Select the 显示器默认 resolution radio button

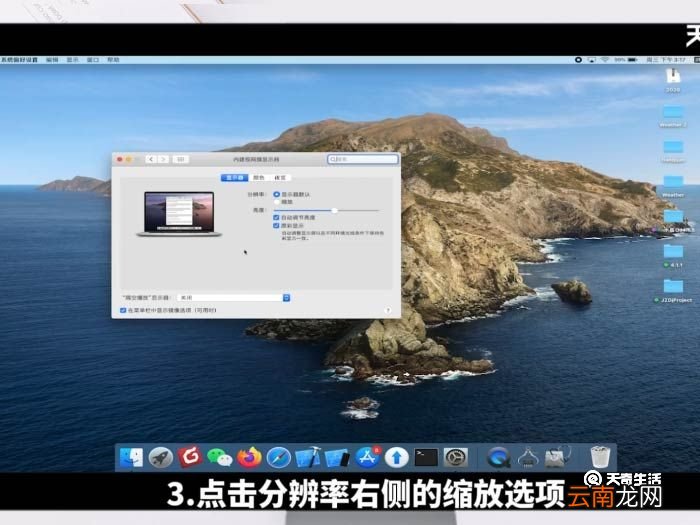point(276,194)
